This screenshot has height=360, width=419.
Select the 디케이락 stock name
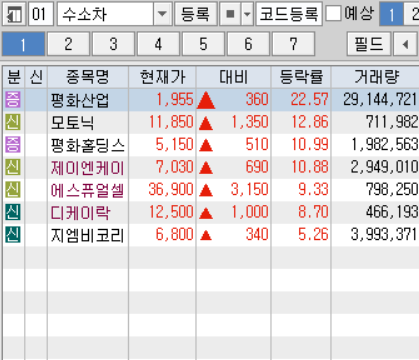click(80, 212)
